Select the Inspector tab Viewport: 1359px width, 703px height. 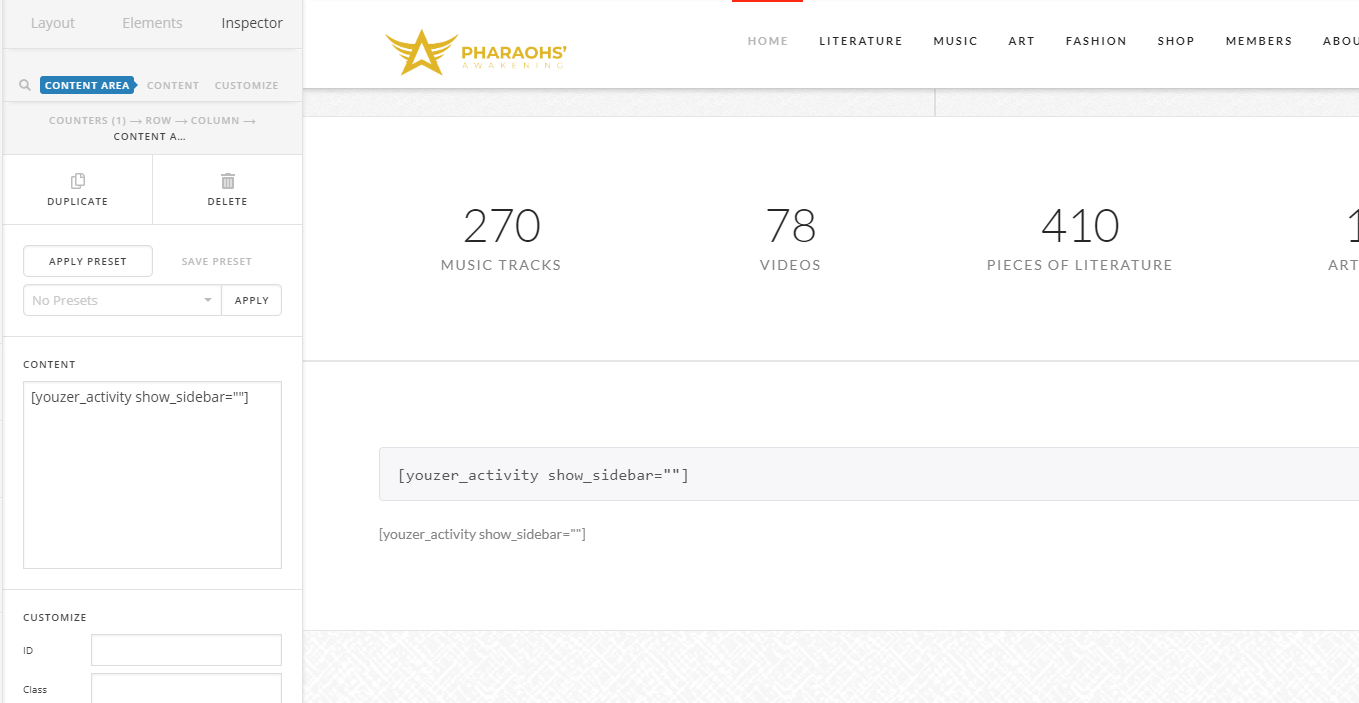click(252, 23)
